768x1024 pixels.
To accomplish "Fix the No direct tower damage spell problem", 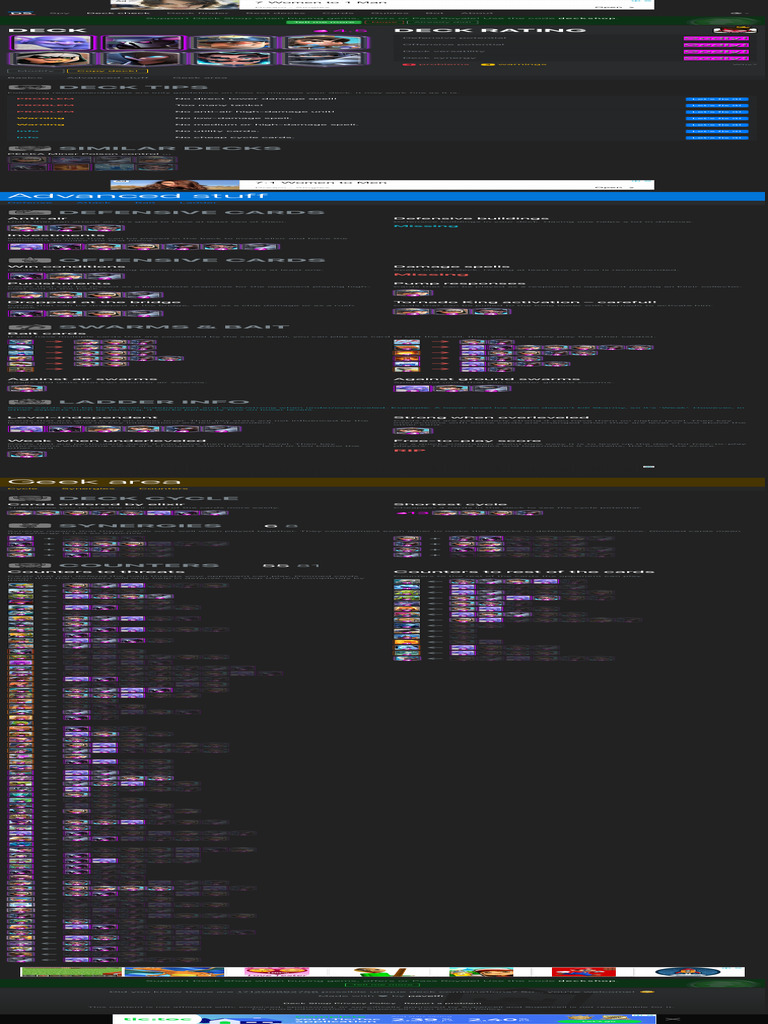I will [716, 99].
